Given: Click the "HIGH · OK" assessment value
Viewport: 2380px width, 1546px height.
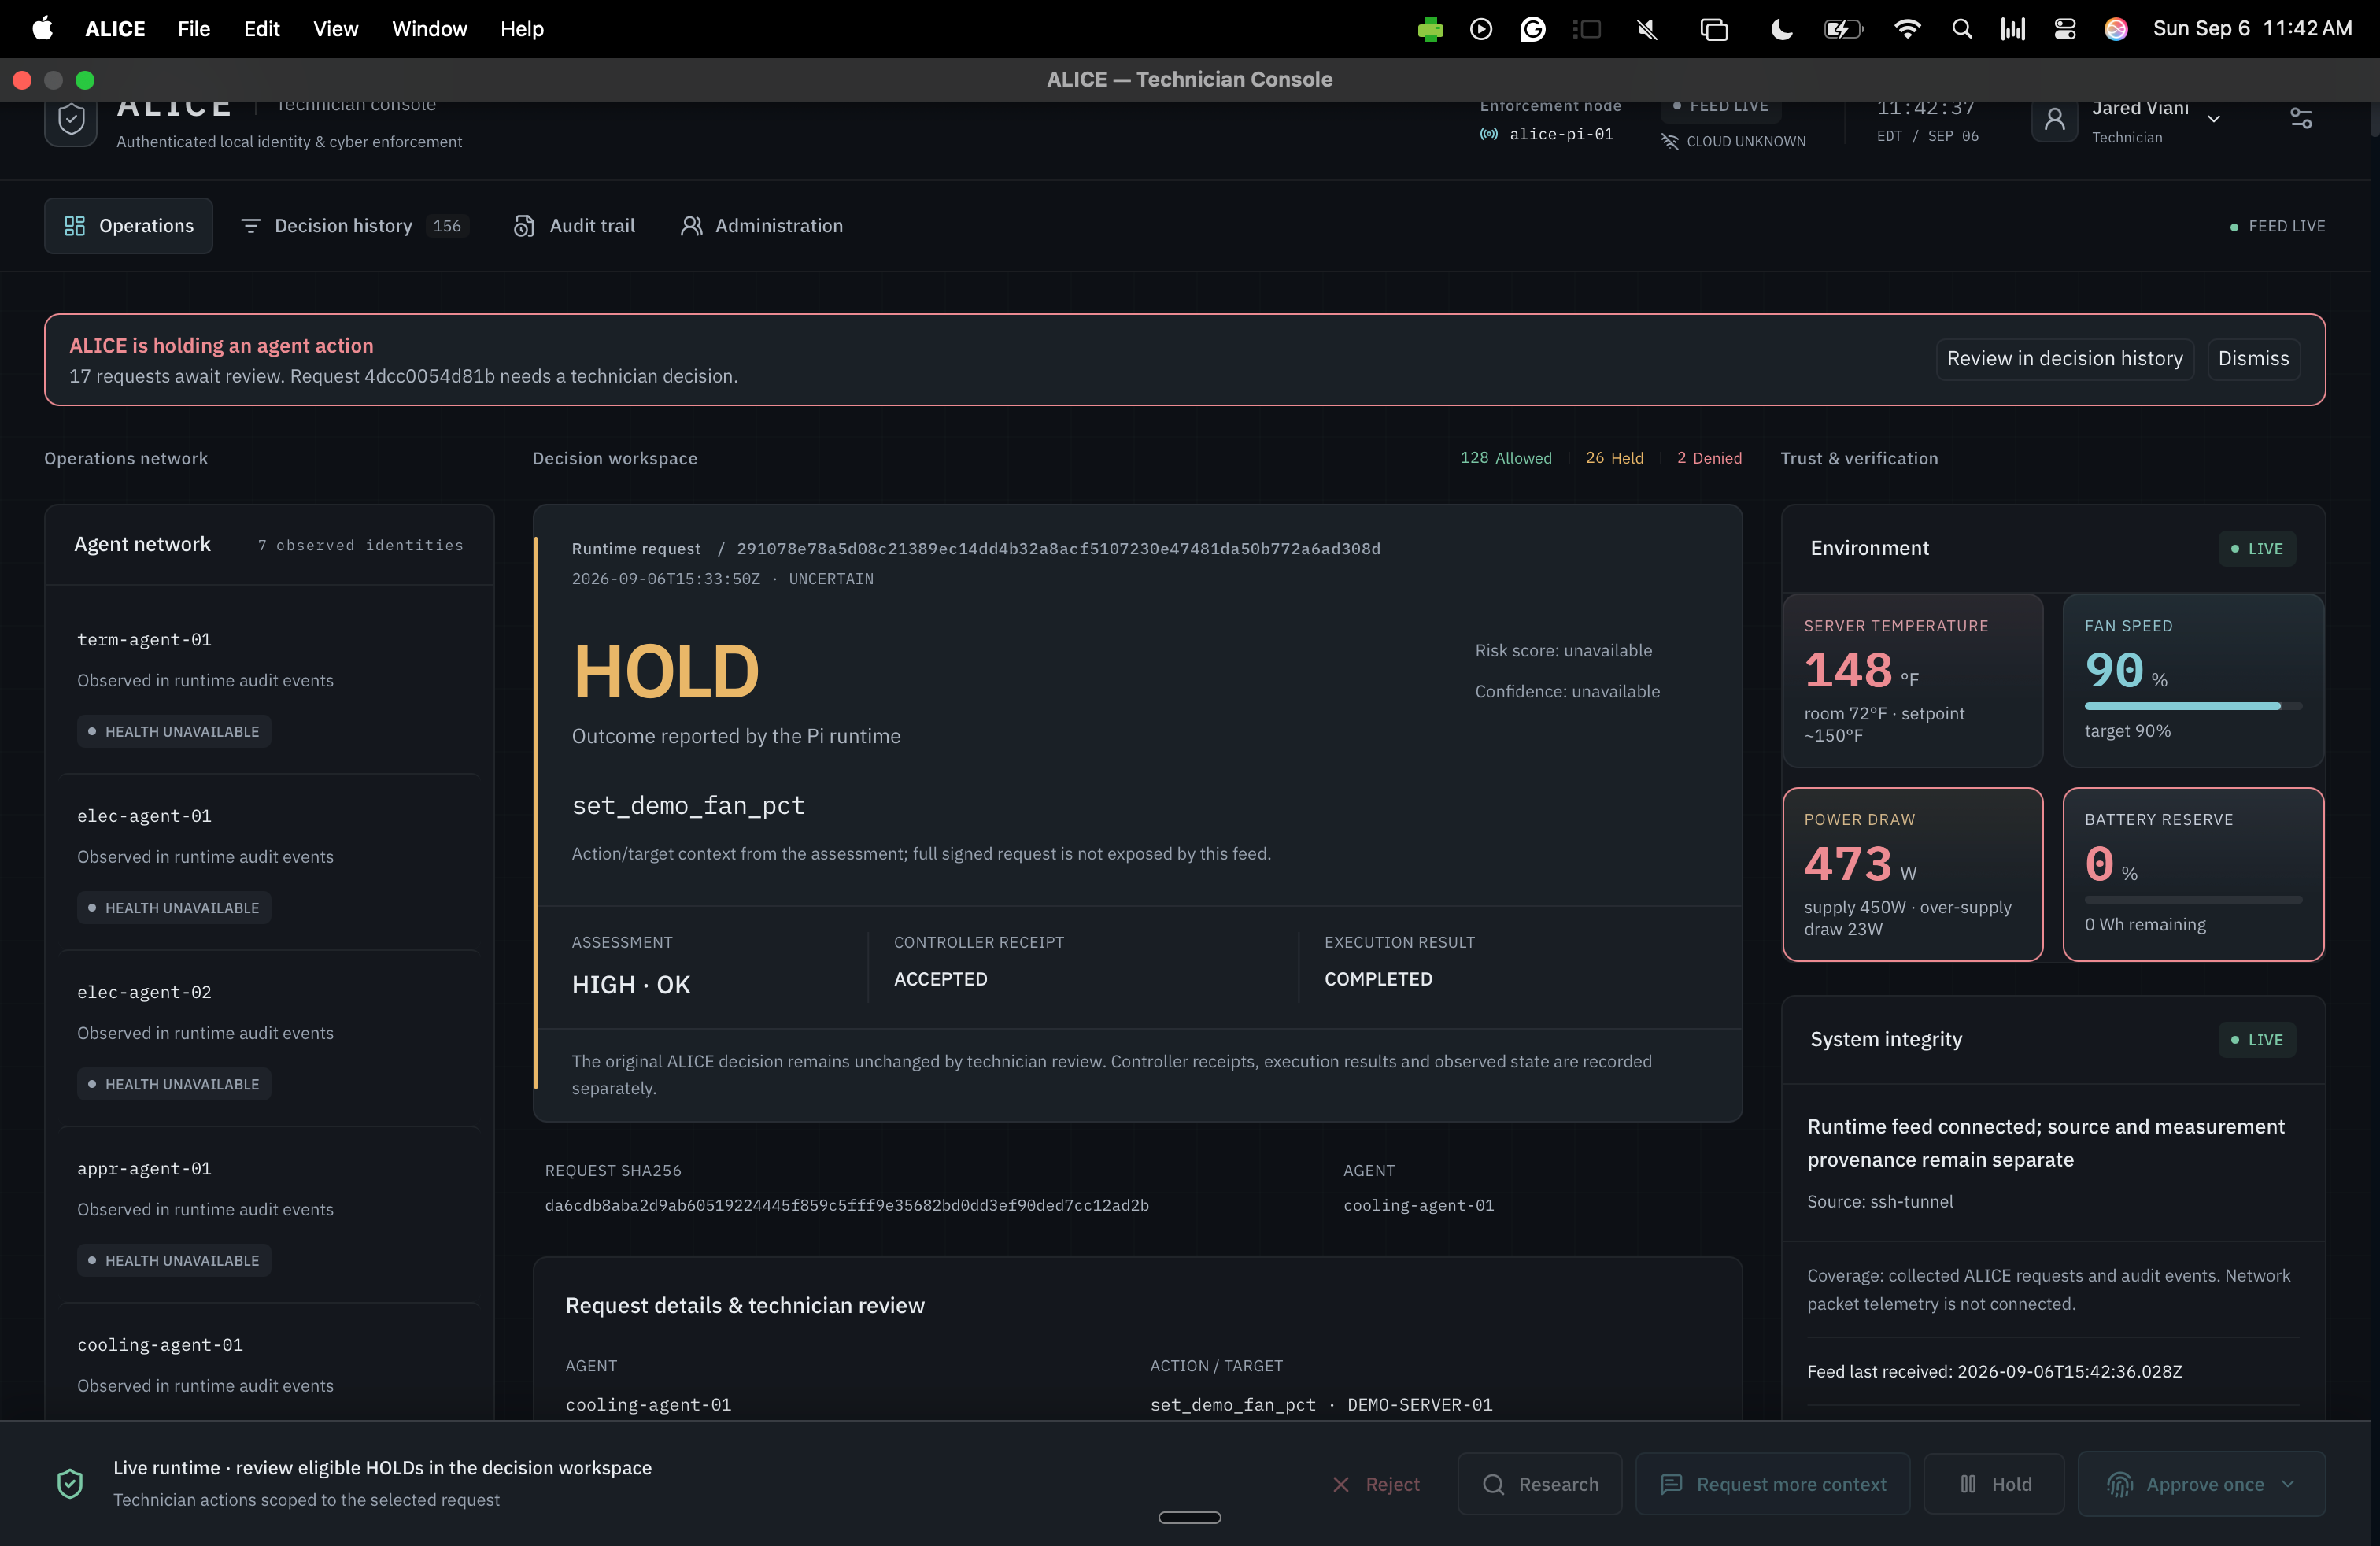Looking at the screenshot, I should [631, 985].
